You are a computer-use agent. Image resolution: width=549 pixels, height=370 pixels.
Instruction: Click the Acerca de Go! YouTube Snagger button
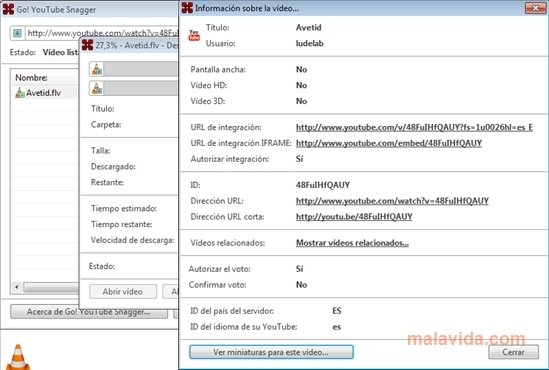(x=89, y=312)
